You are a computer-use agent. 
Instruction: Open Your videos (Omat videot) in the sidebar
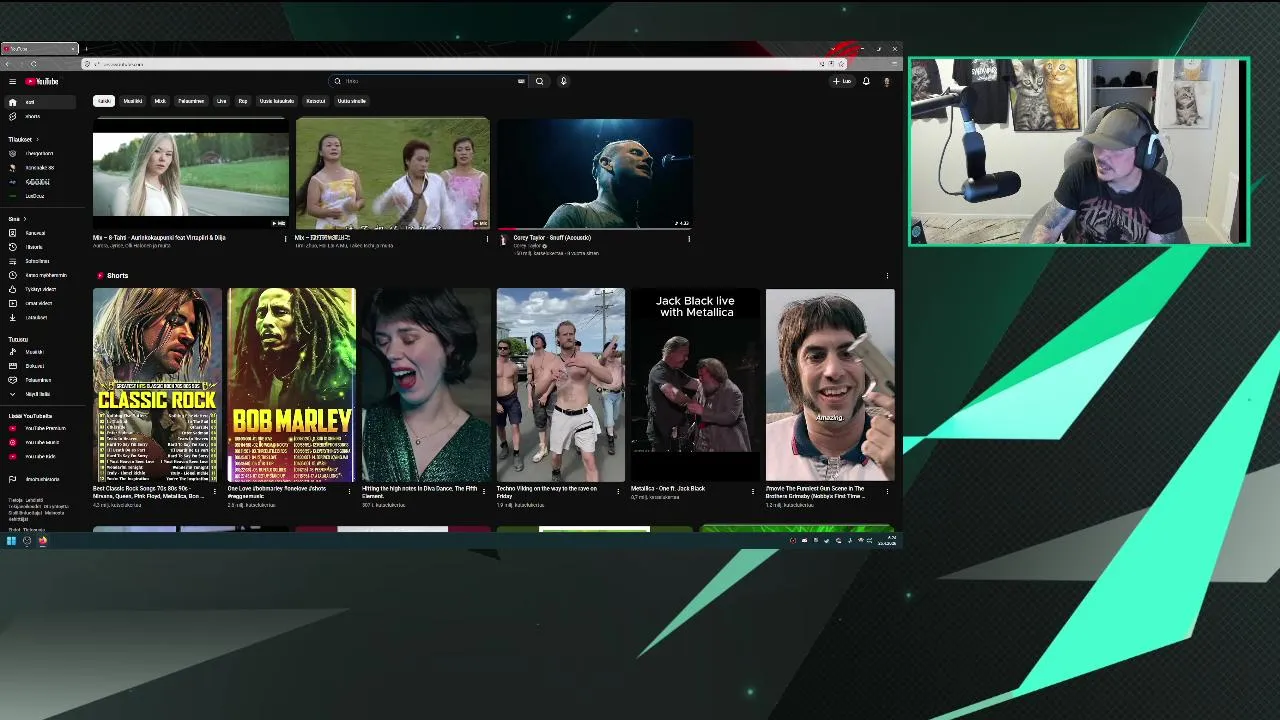click(x=38, y=303)
